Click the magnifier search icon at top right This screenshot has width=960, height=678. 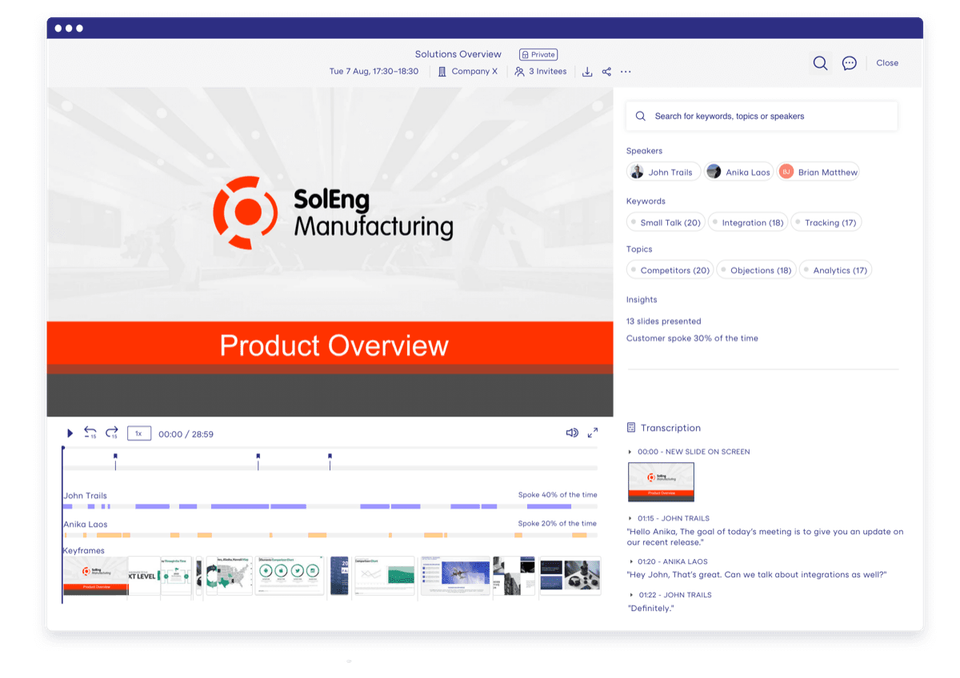[820, 63]
